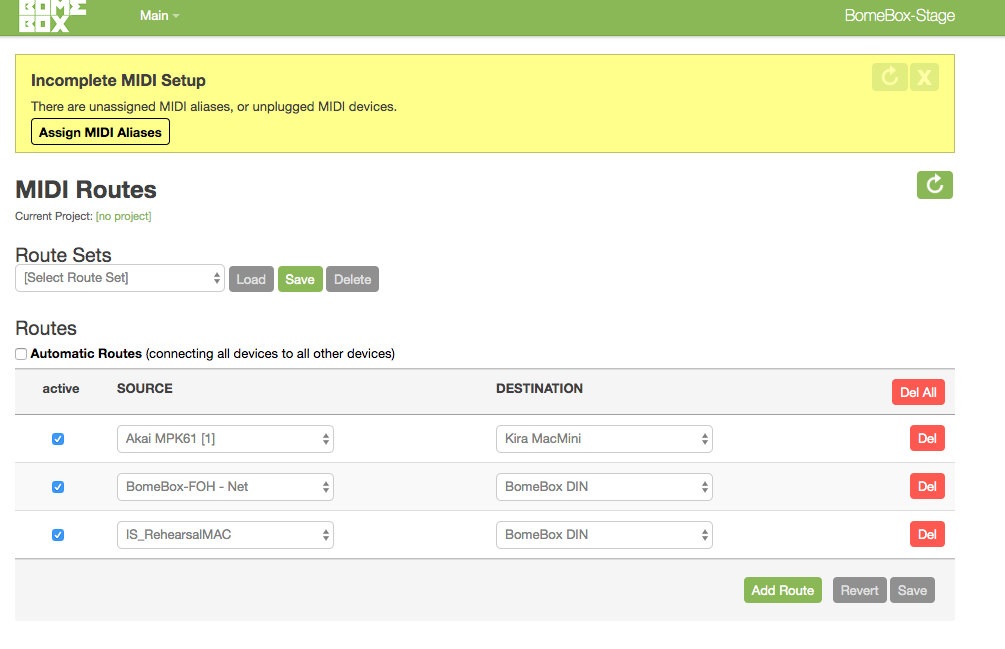Delete the selected route set

[353, 279]
